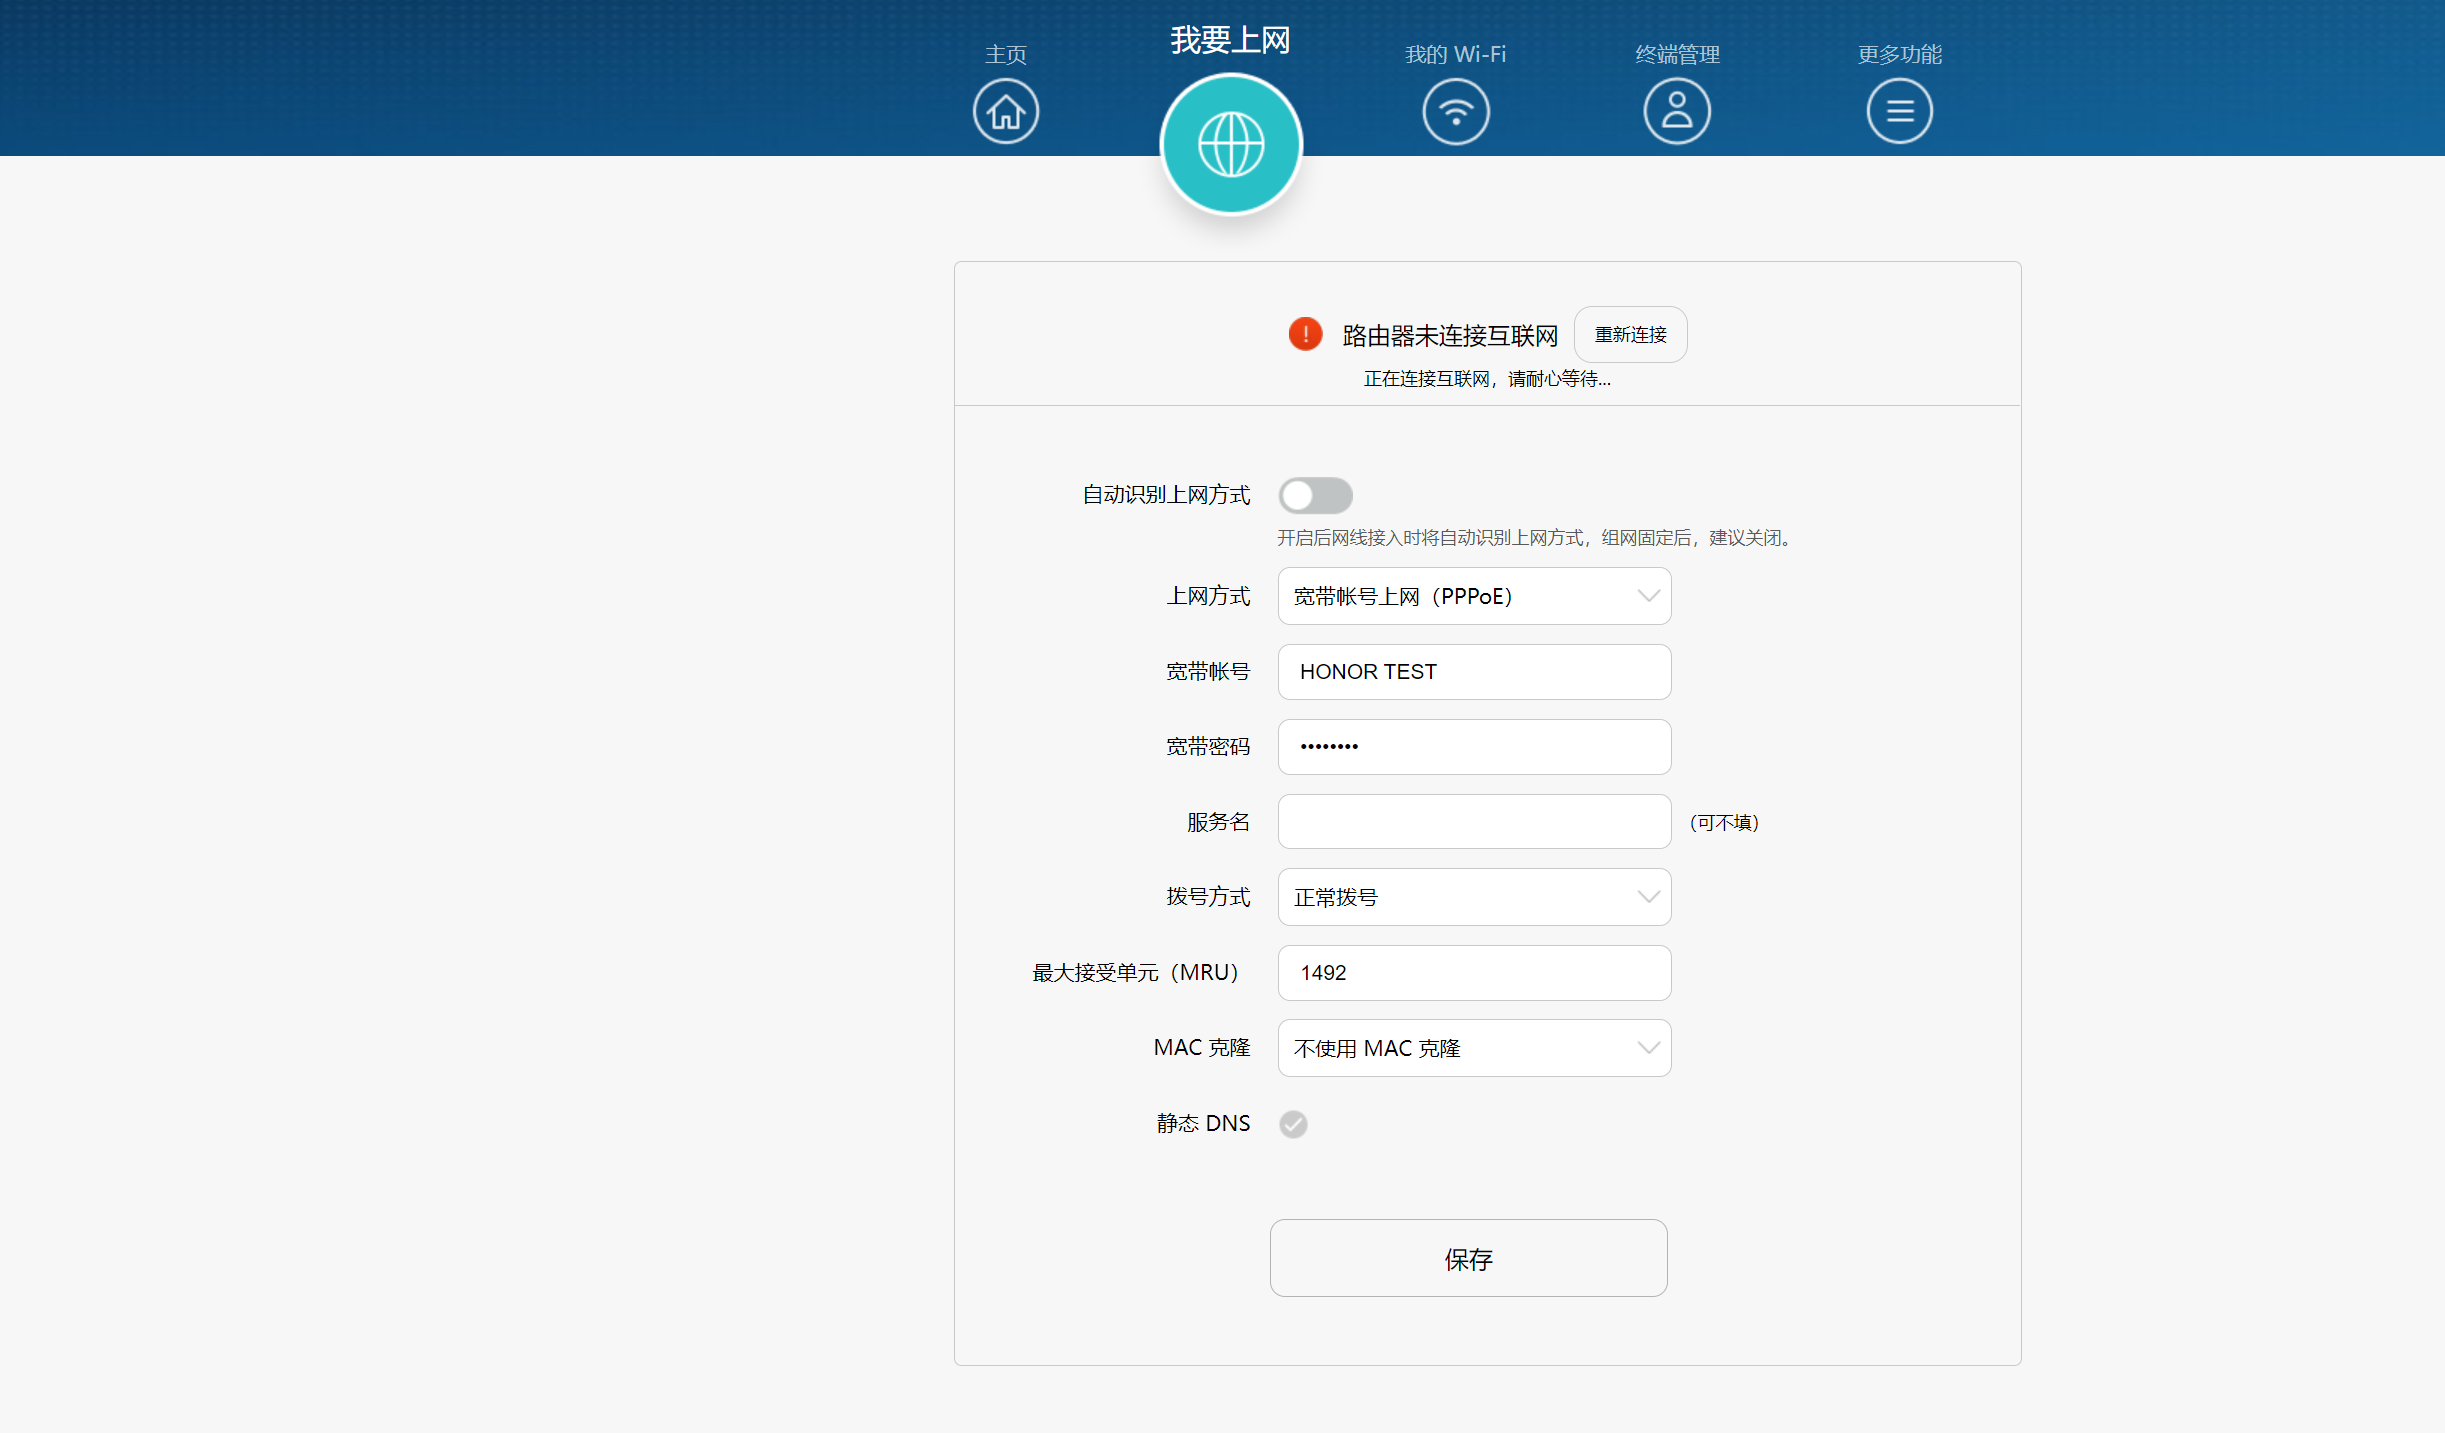Image resolution: width=2445 pixels, height=1433 pixels.
Task: Toggle the 静态 DNS checkbox
Action: point(1292,1124)
